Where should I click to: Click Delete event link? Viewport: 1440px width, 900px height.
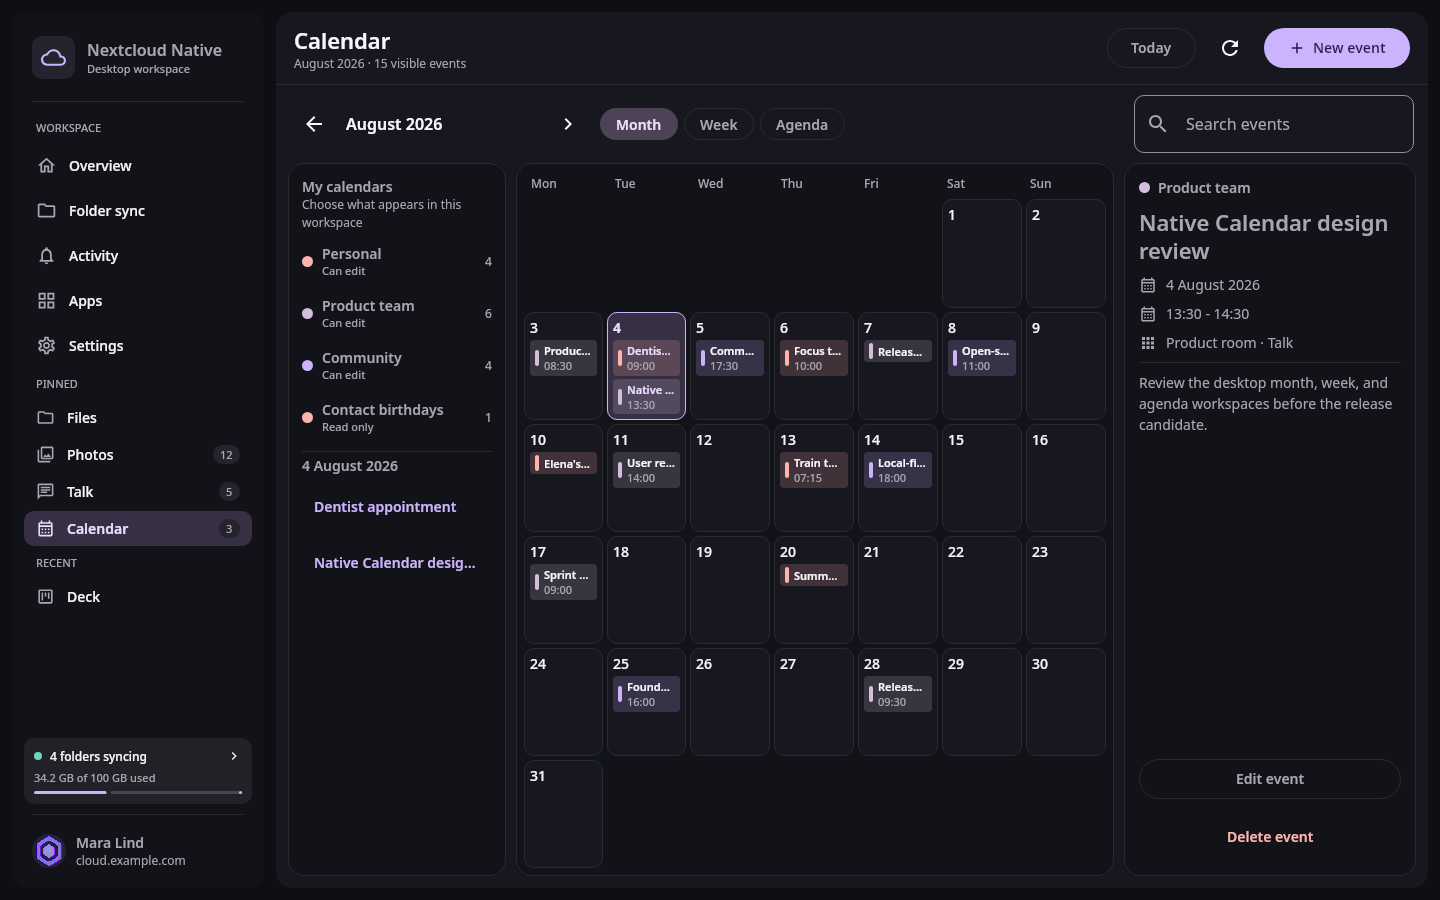point(1270,837)
